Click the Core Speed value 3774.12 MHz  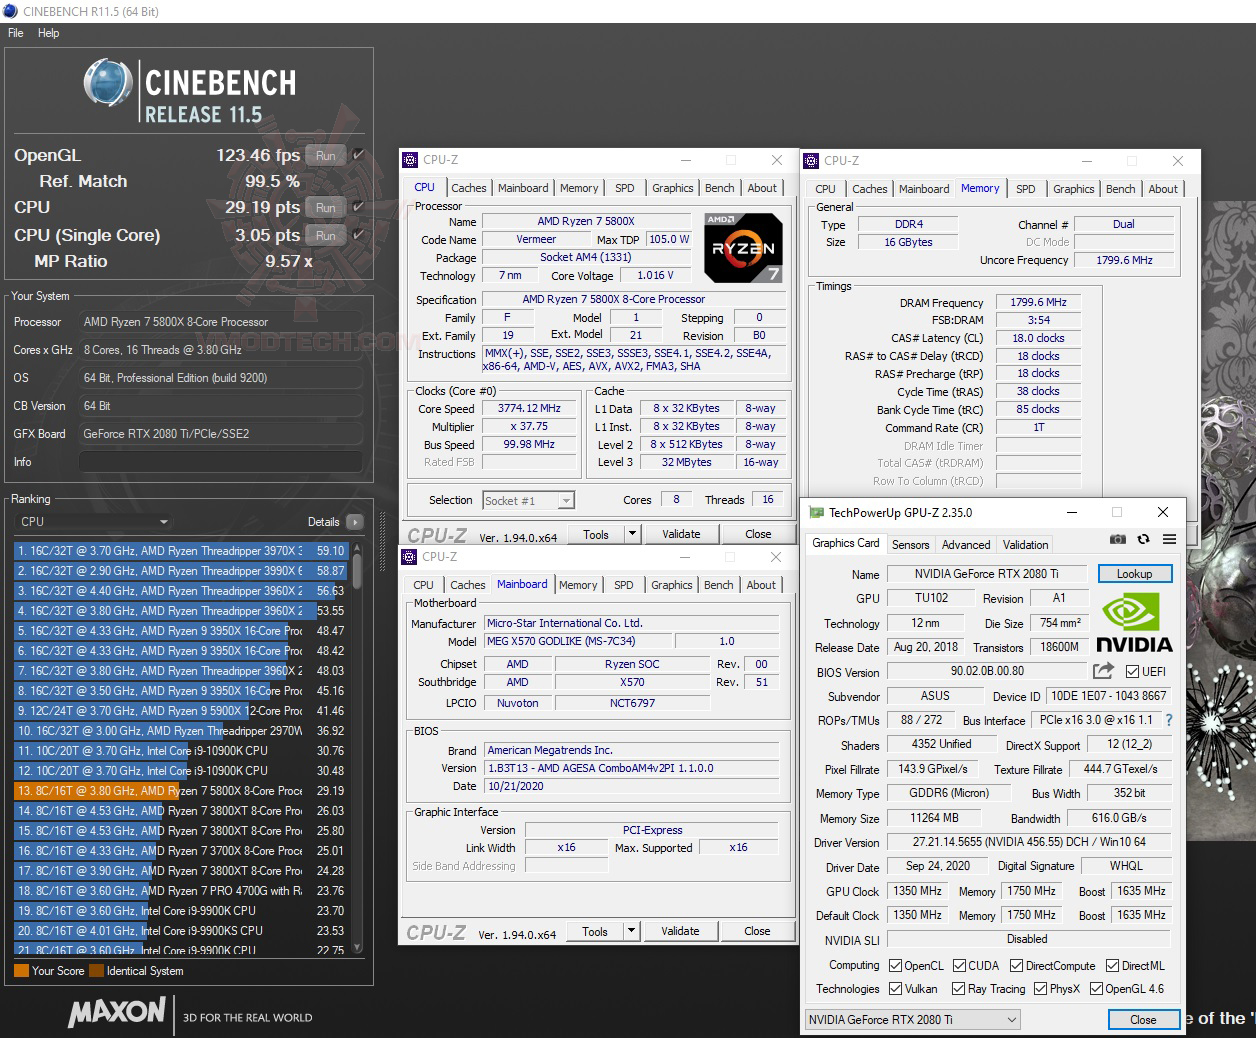(529, 408)
